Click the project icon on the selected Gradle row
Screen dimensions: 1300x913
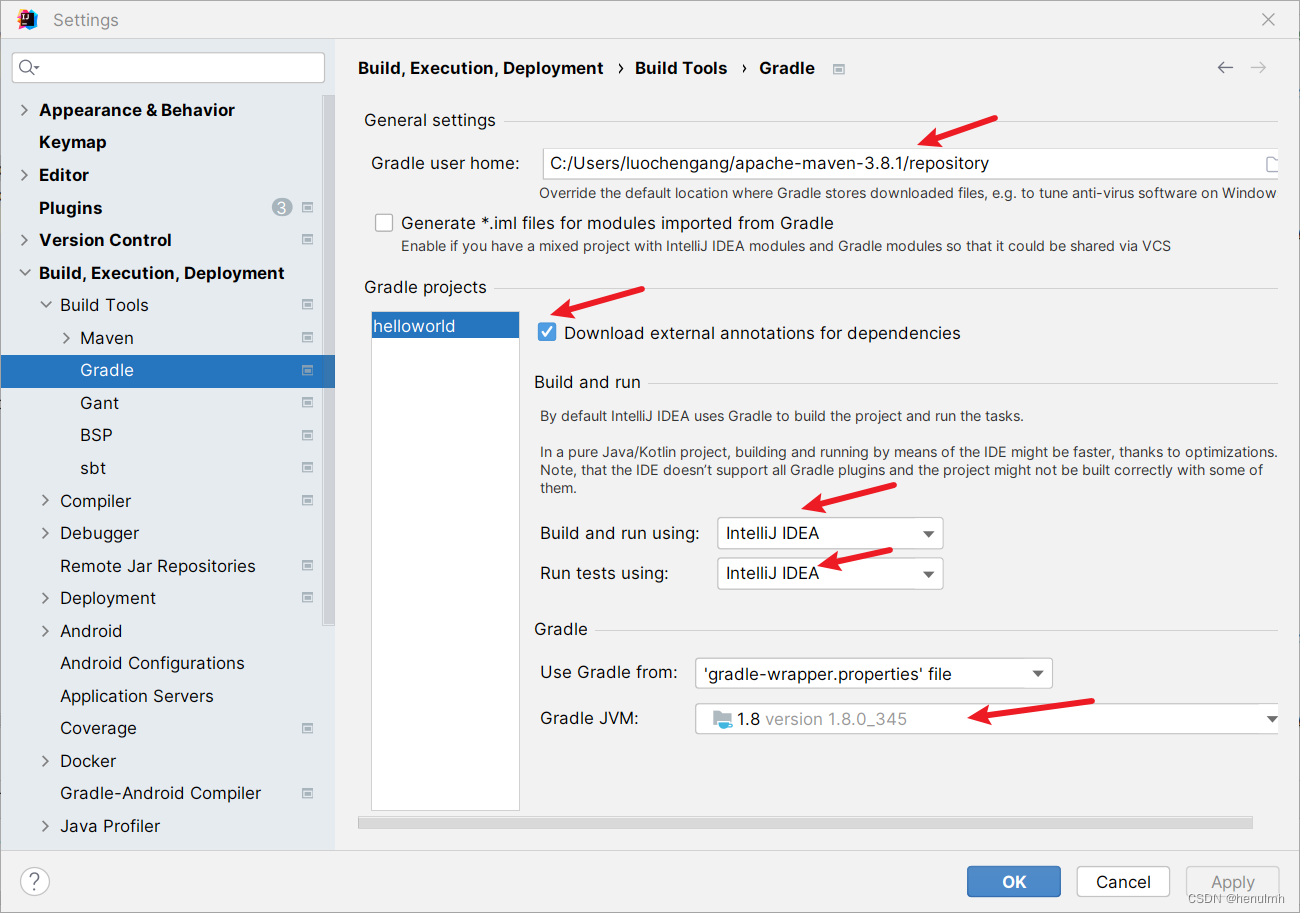click(307, 370)
